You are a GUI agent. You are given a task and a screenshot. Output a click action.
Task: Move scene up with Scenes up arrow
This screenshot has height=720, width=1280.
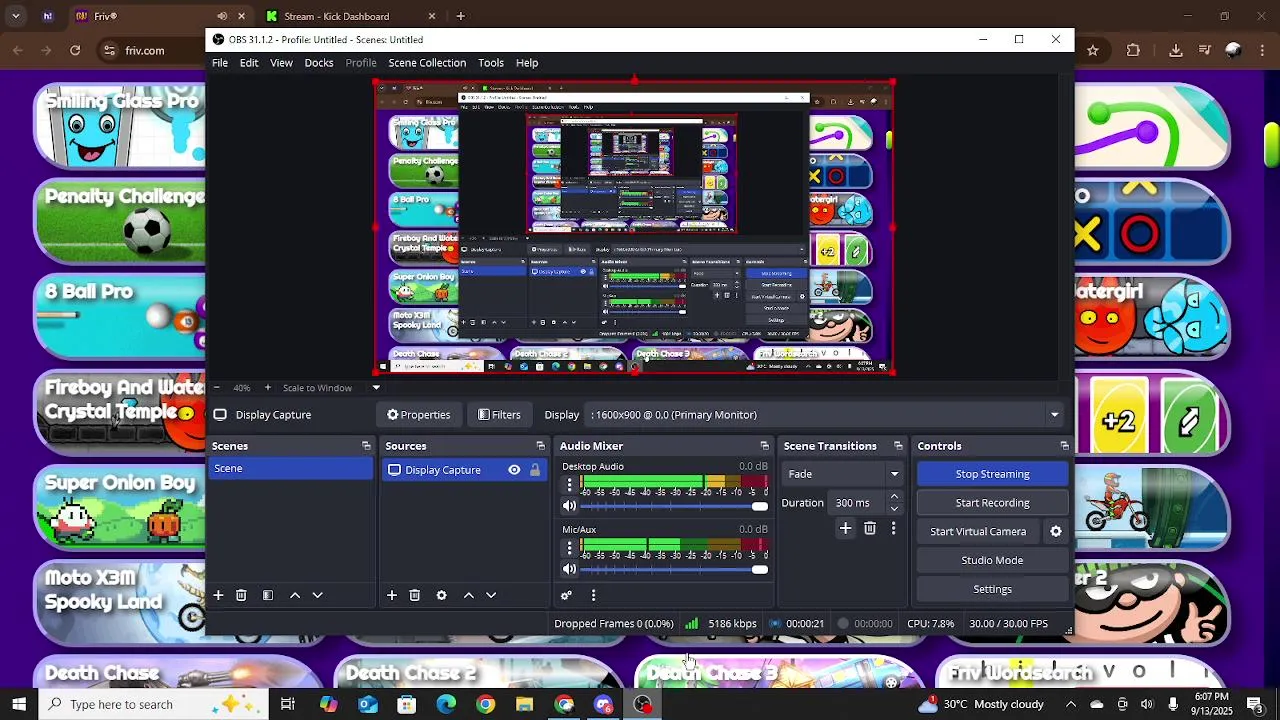pos(295,595)
